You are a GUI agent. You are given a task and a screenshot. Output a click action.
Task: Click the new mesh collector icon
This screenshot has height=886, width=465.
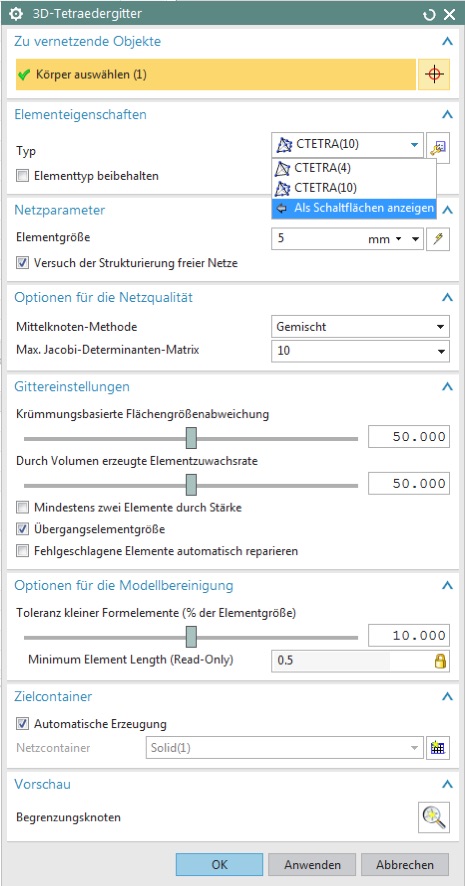click(438, 748)
